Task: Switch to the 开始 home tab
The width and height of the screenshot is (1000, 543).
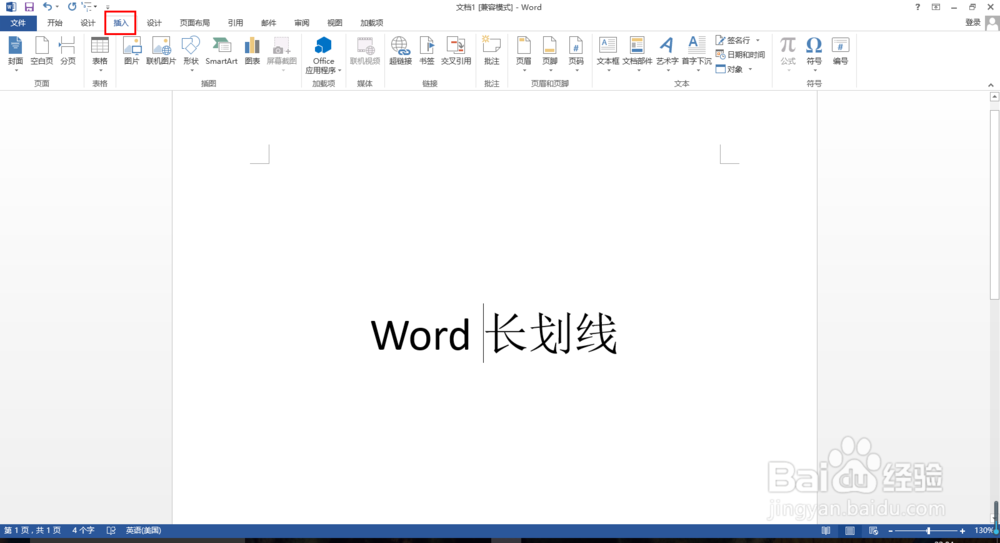Action: pyautogui.click(x=55, y=23)
